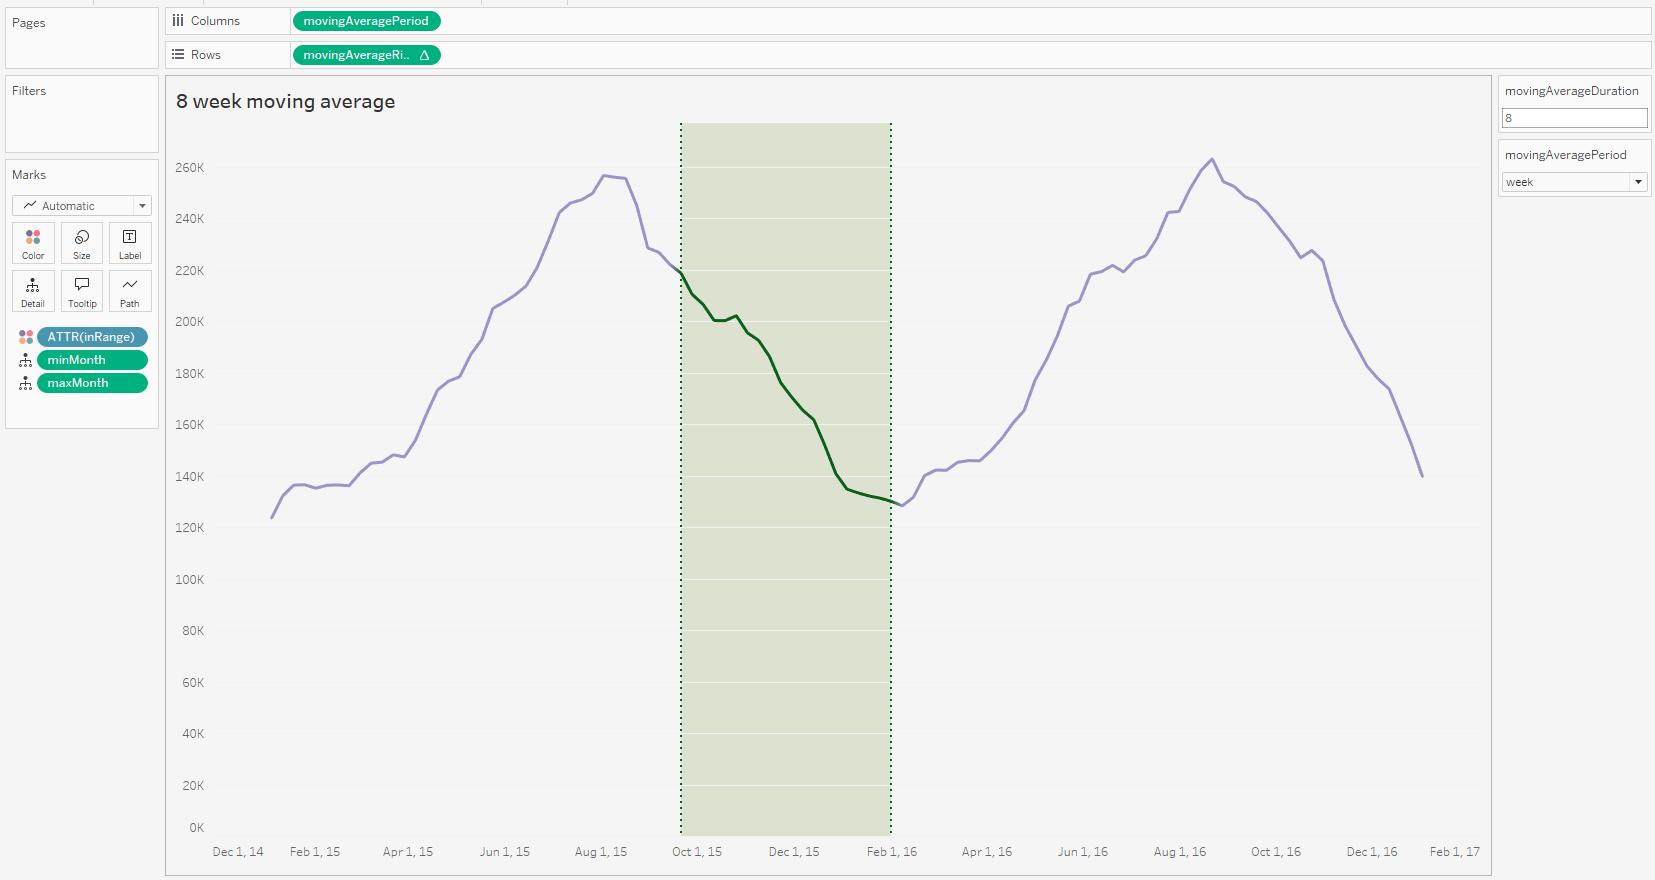
Task: Click the Aug 1, 16 x-axis label
Action: click(x=1180, y=852)
